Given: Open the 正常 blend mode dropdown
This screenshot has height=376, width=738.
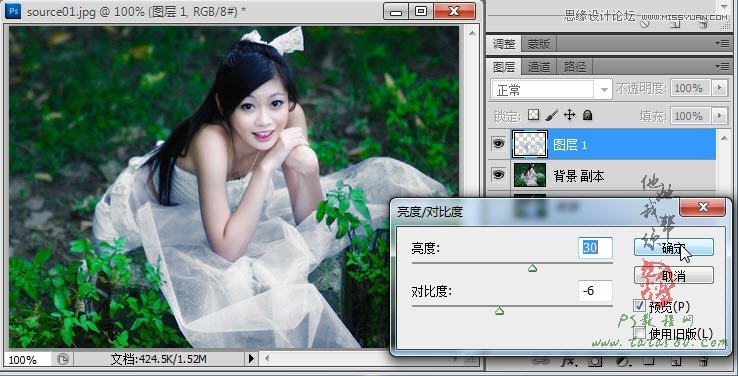Looking at the screenshot, I should [552, 89].
